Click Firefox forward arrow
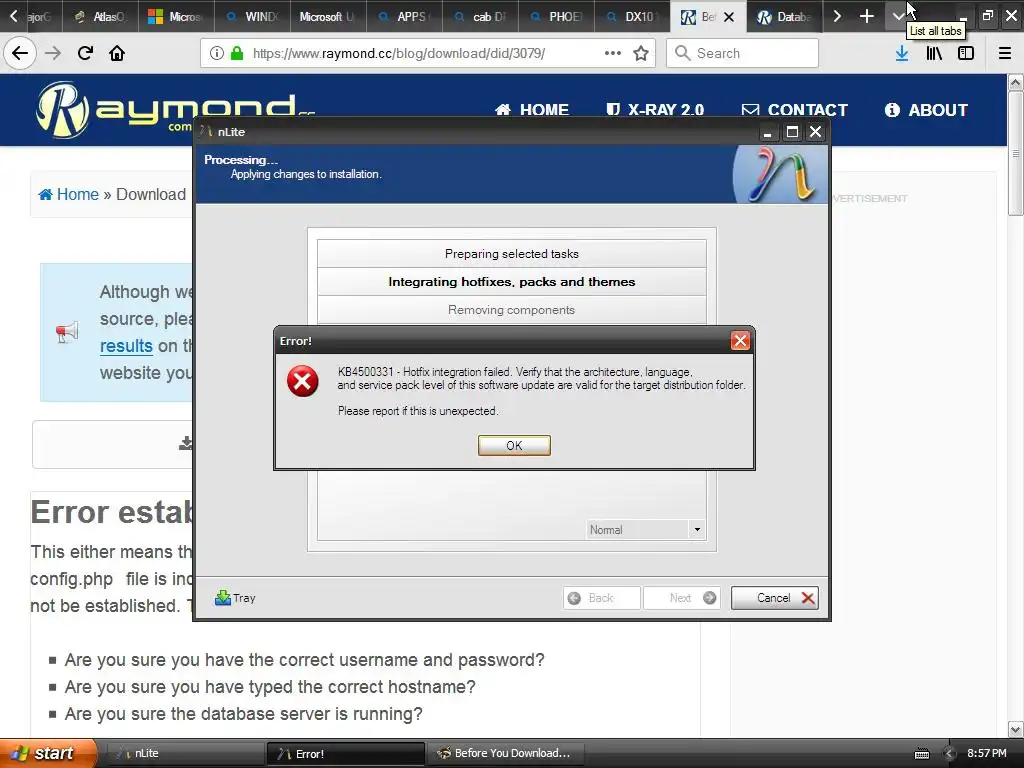Image resolution: width=1024 pixels, height=768 pixels. coord(53,53)
